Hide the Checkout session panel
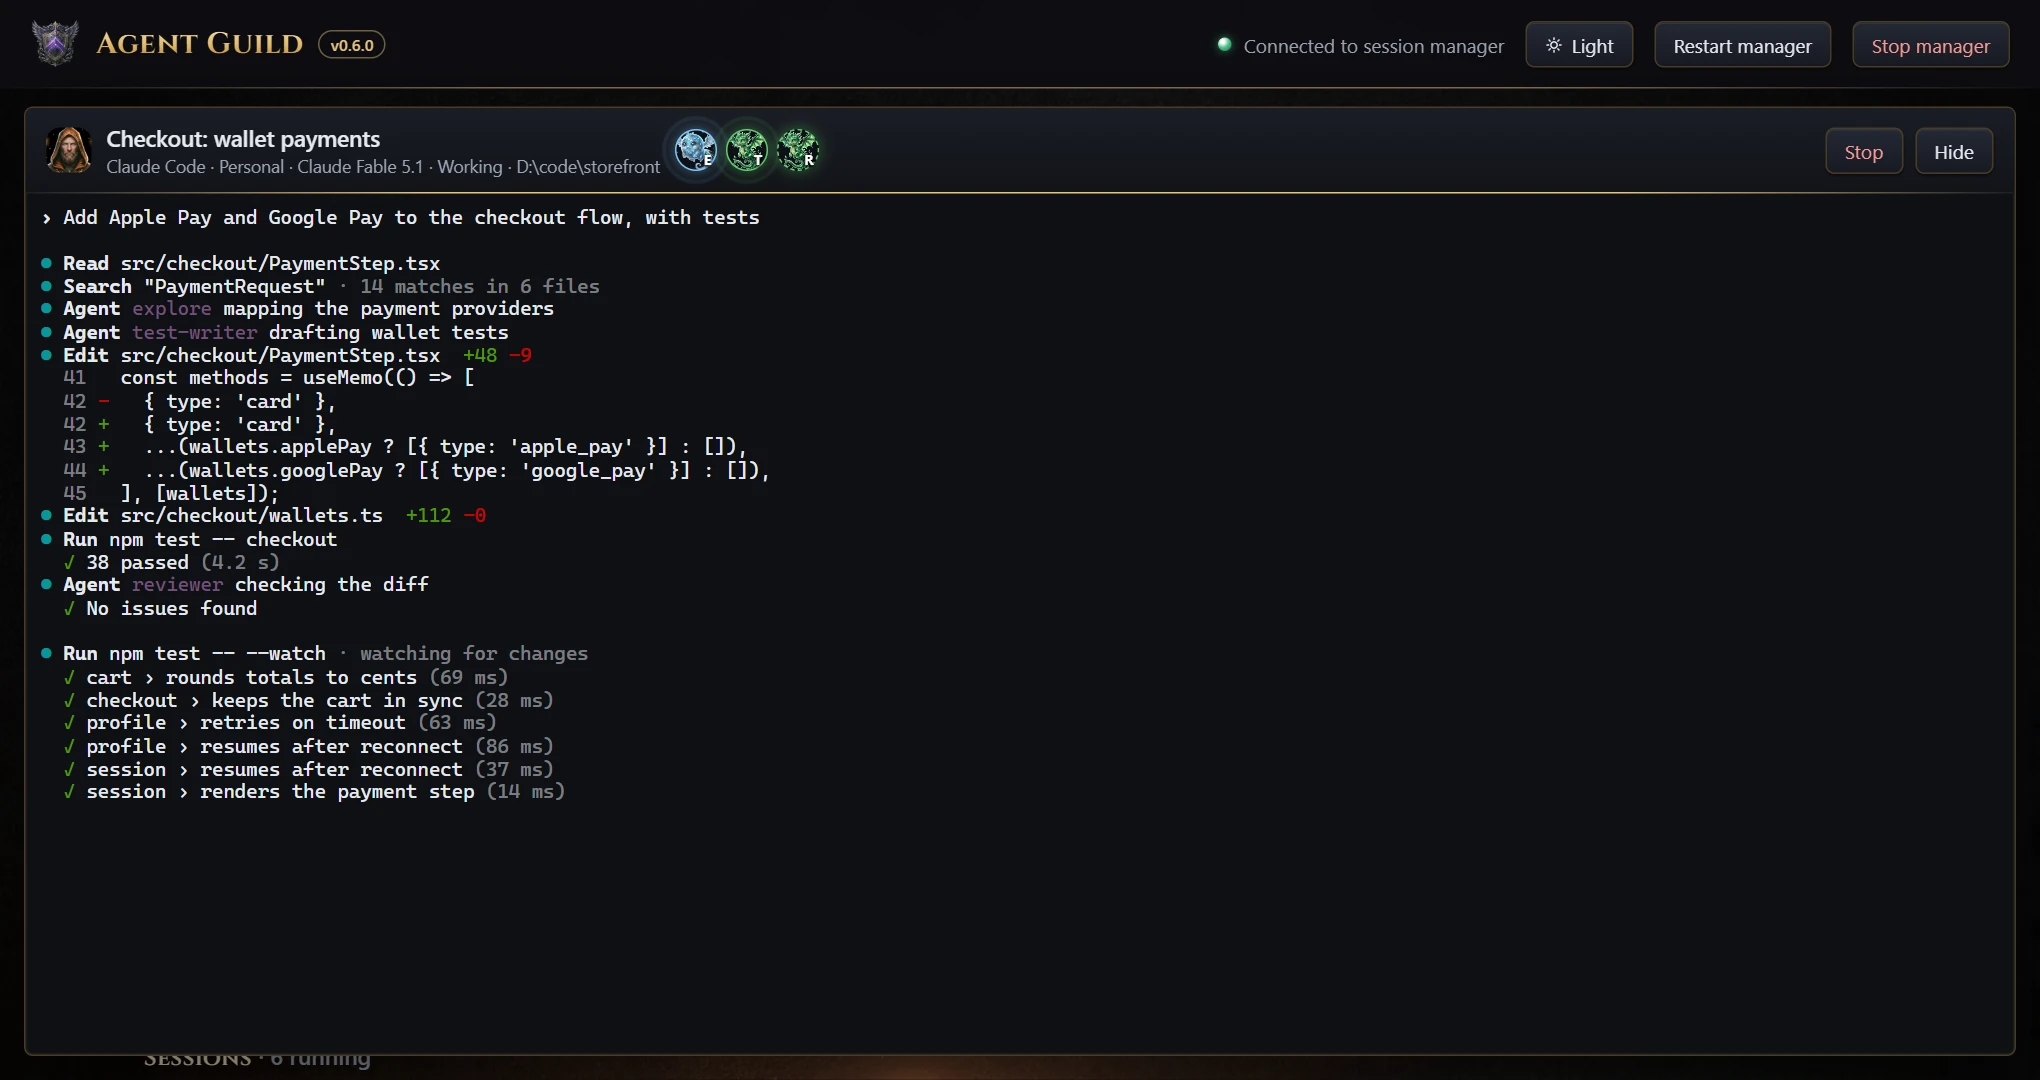Screen dimensions: 2040x1080 point(1953,151)
